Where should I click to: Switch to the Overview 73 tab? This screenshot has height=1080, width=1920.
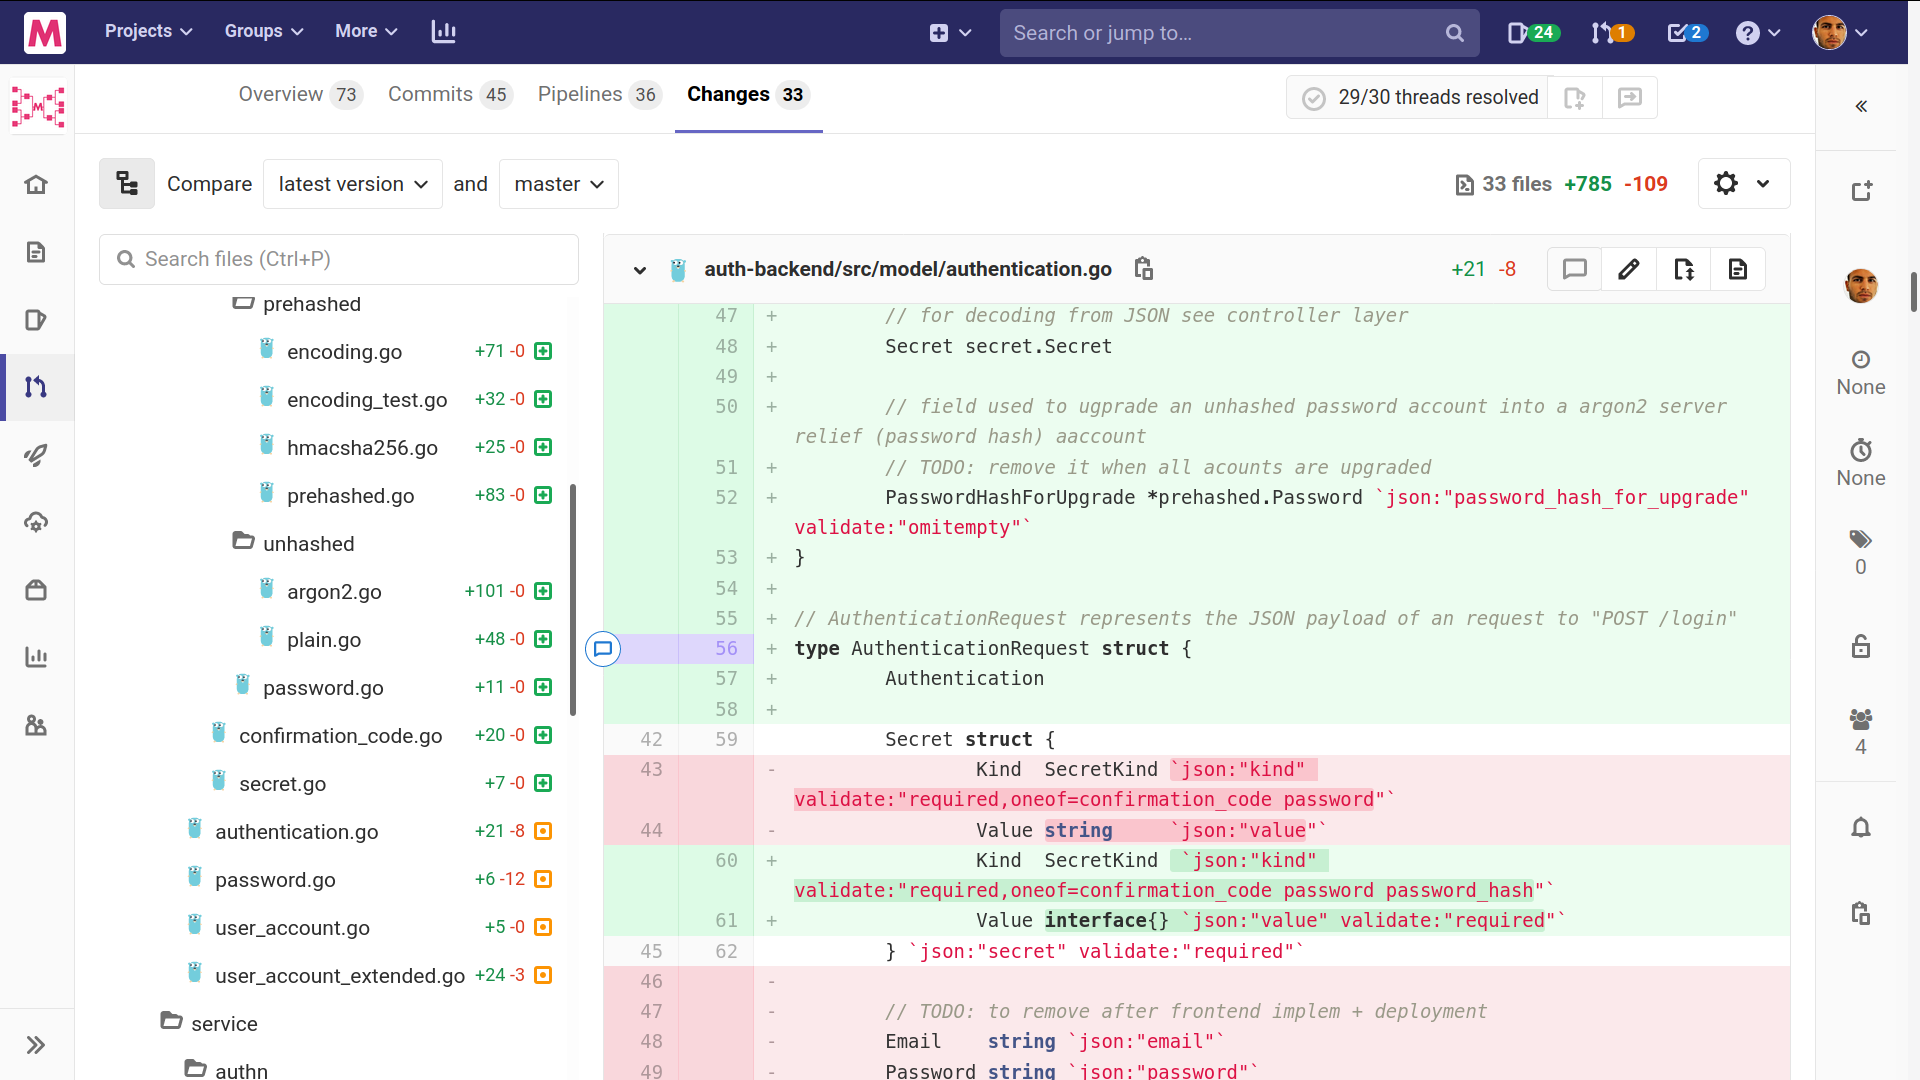[297, 94]
